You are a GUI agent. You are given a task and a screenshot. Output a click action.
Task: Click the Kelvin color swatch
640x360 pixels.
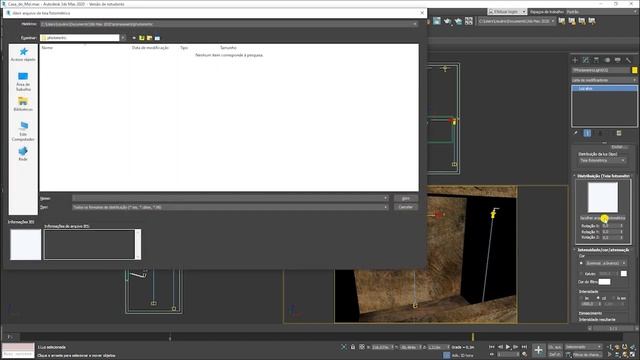tap(624, 273)
